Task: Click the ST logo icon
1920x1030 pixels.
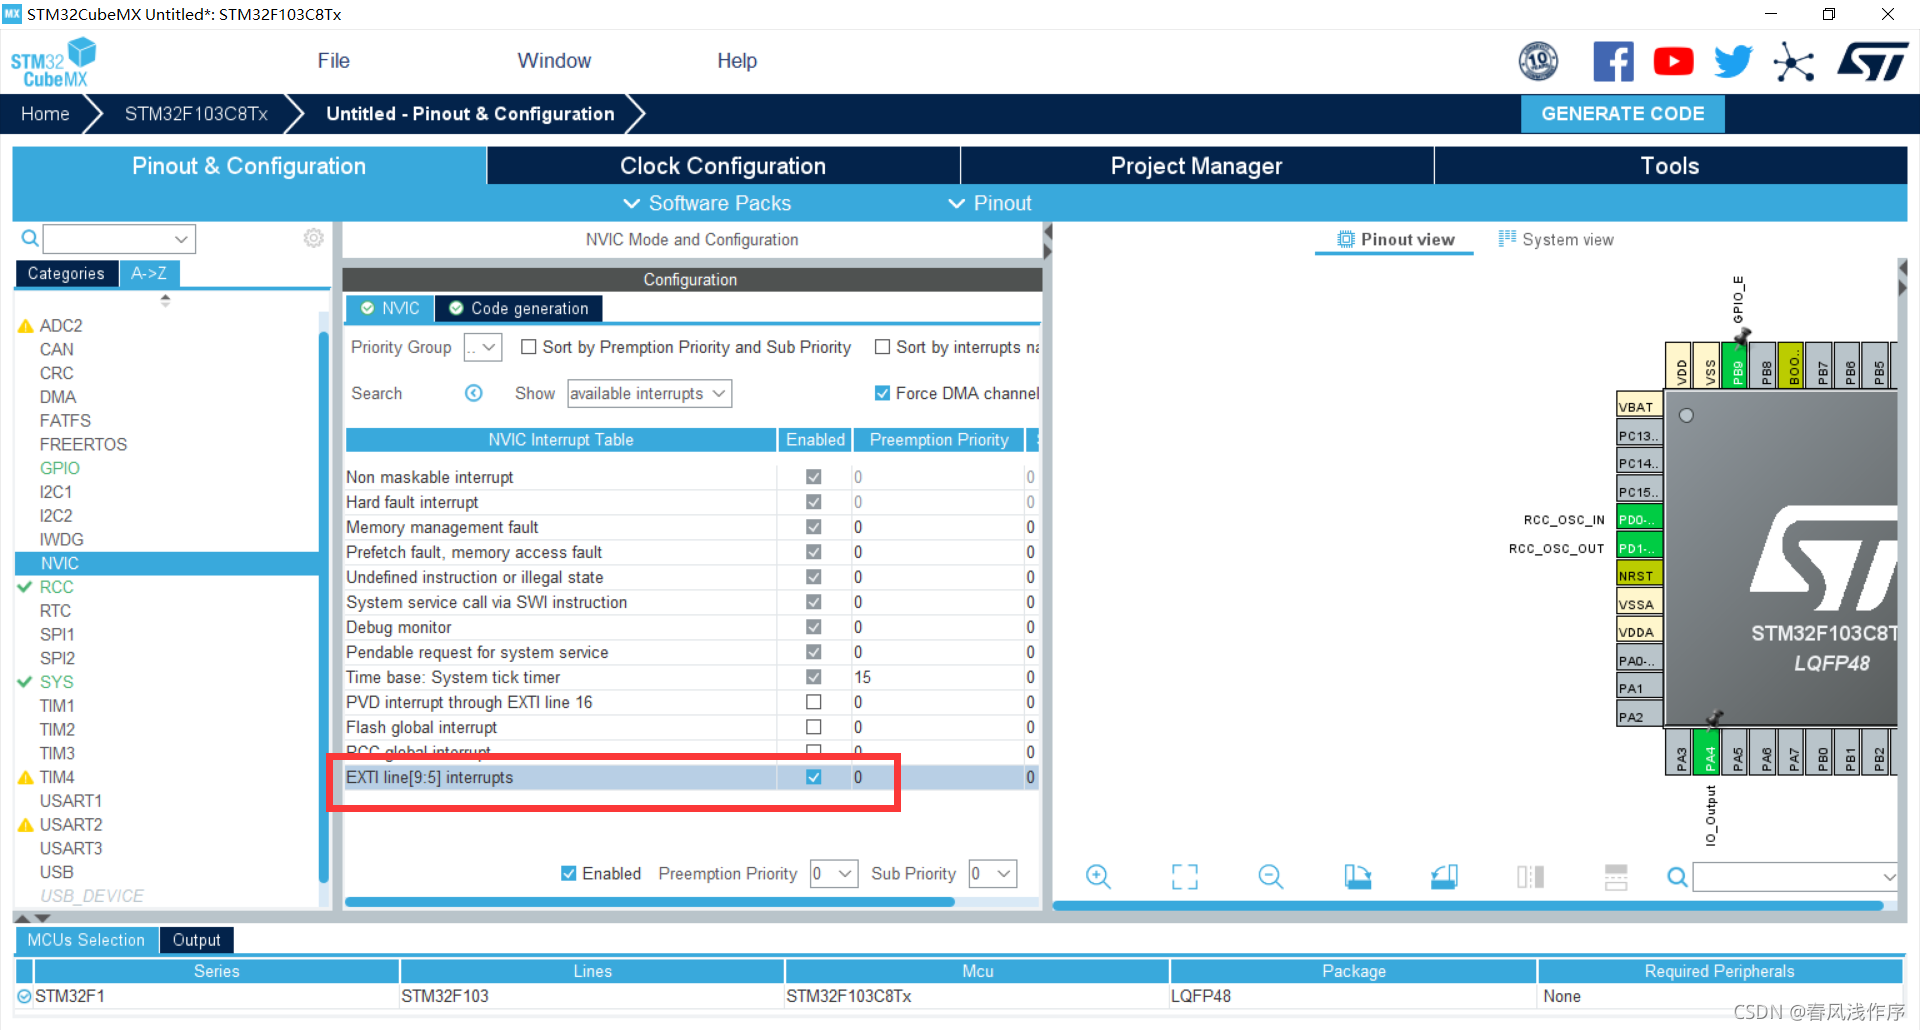Action: pyautogui.click(x=1872, y=62)
